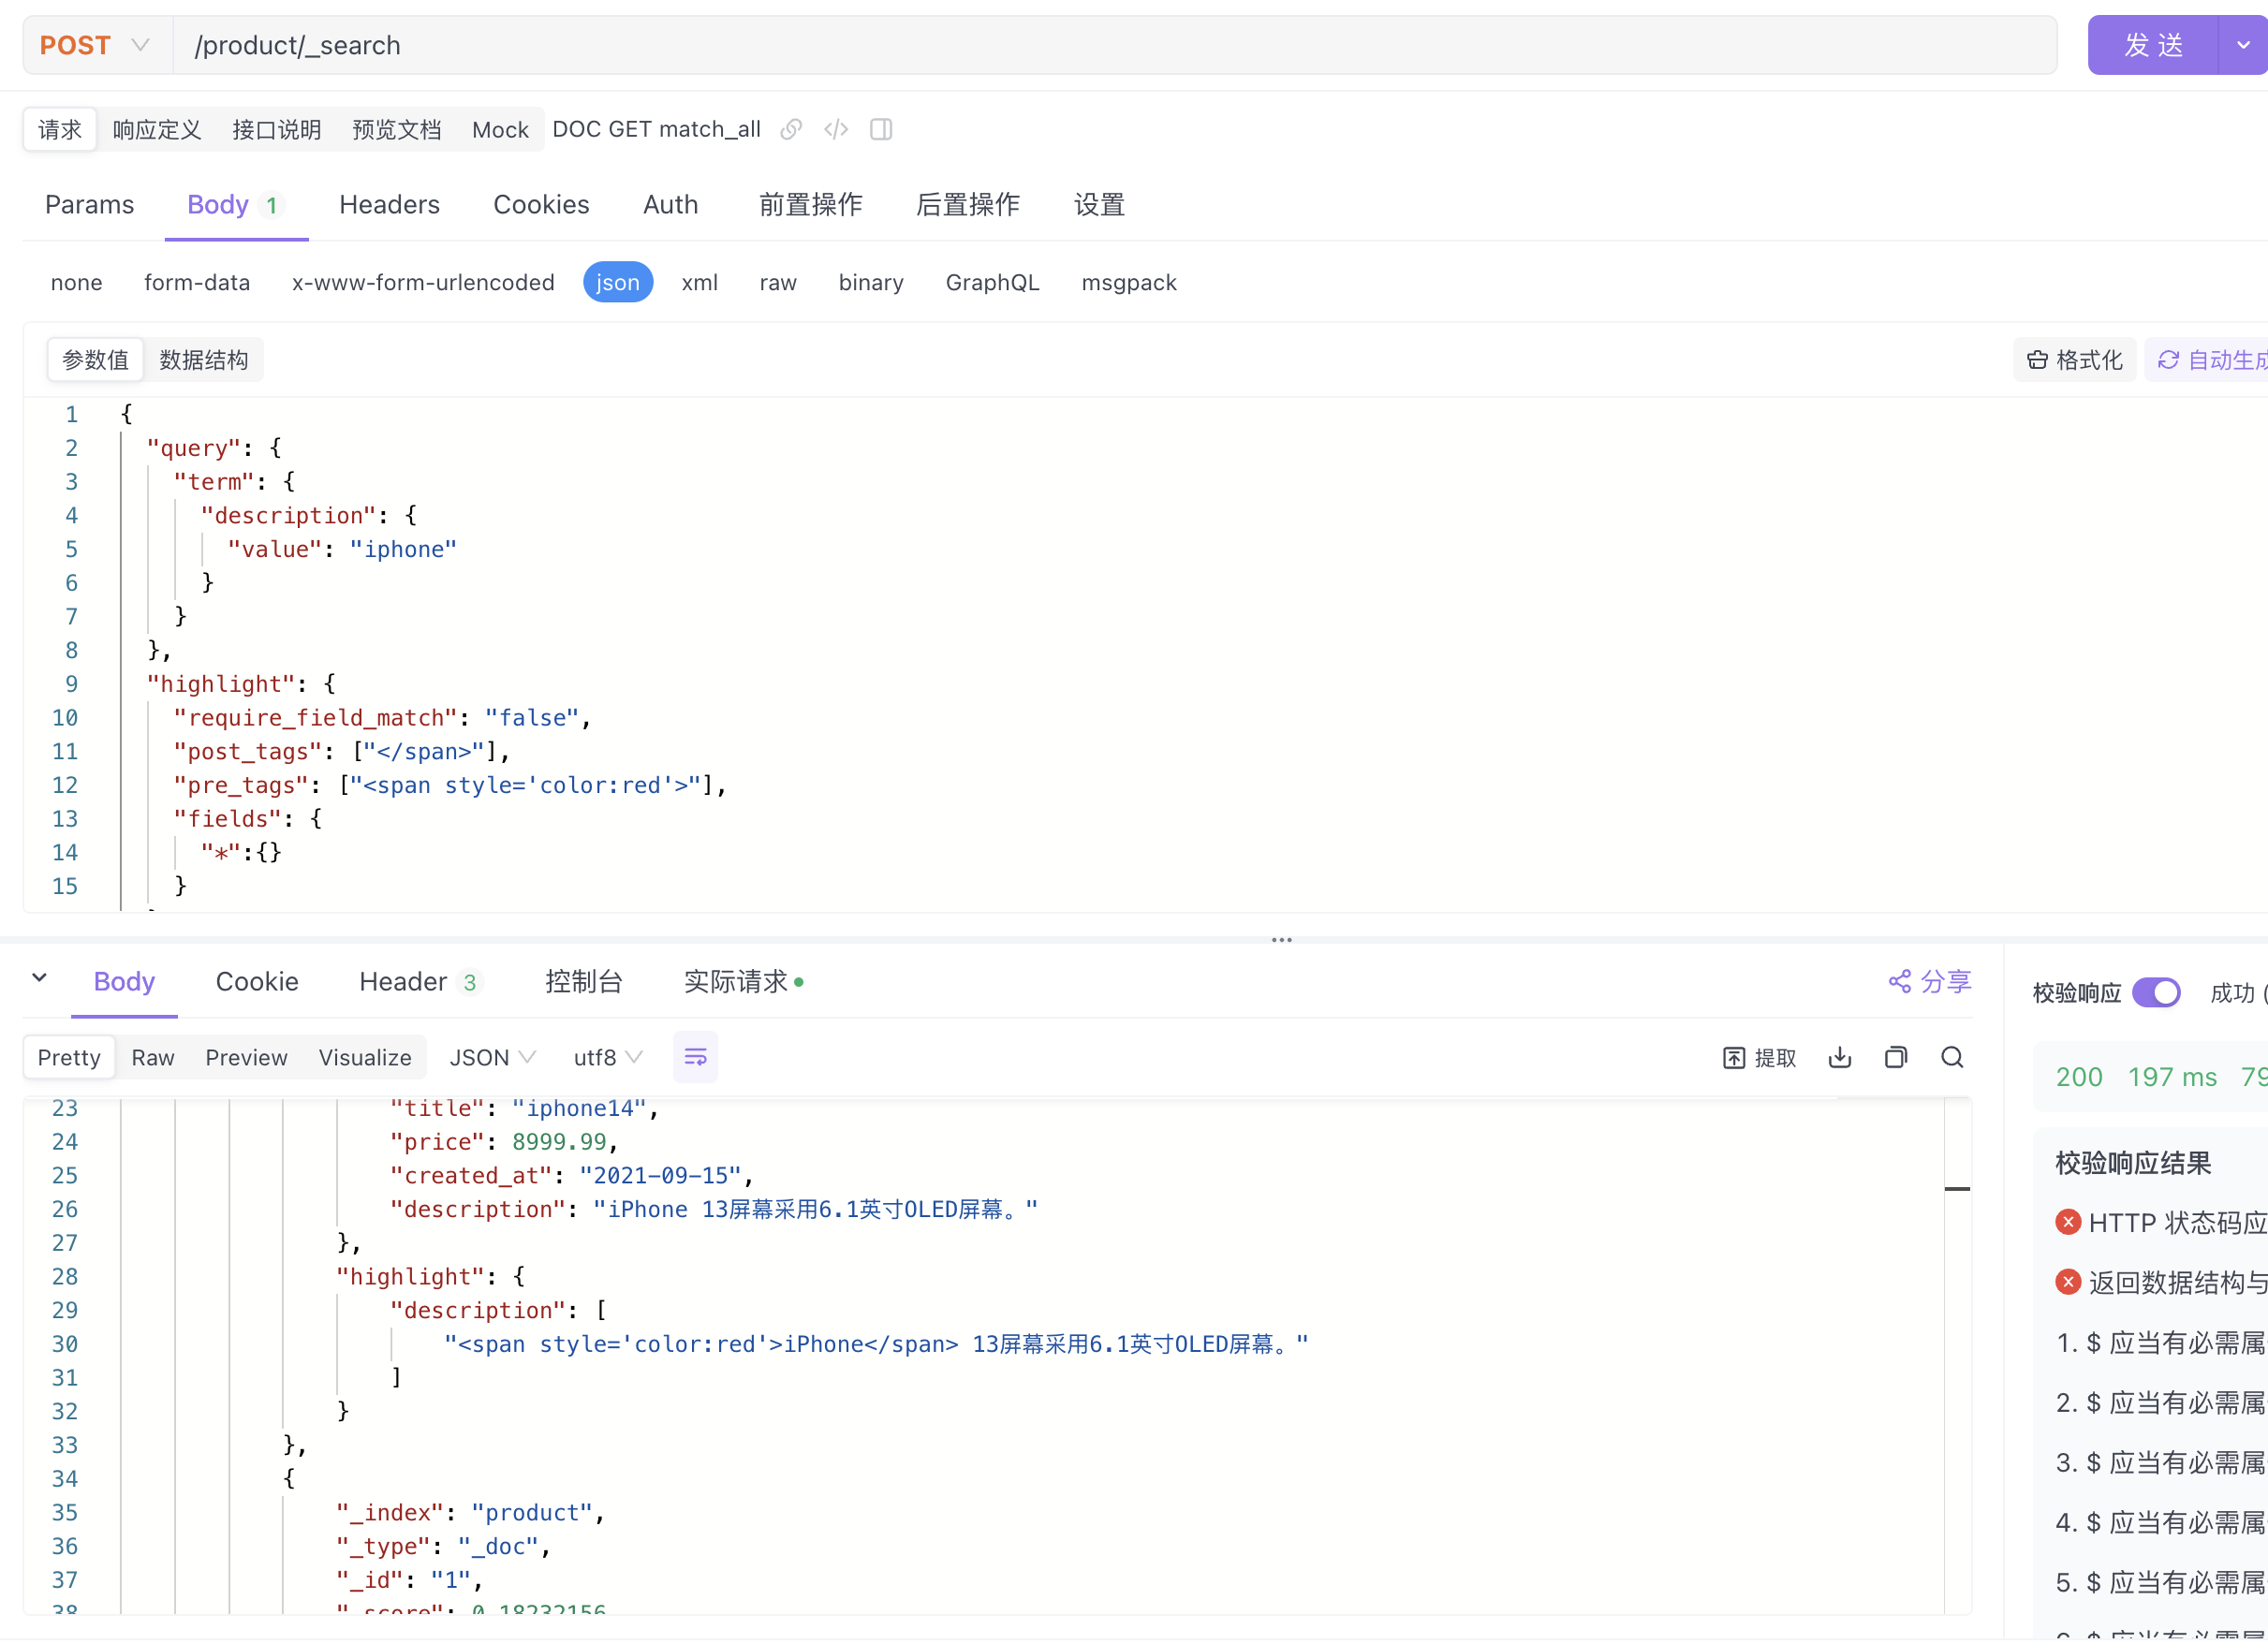Copy the response body to clipboard
2268x1644 pixels.
click(1895, 1057)
